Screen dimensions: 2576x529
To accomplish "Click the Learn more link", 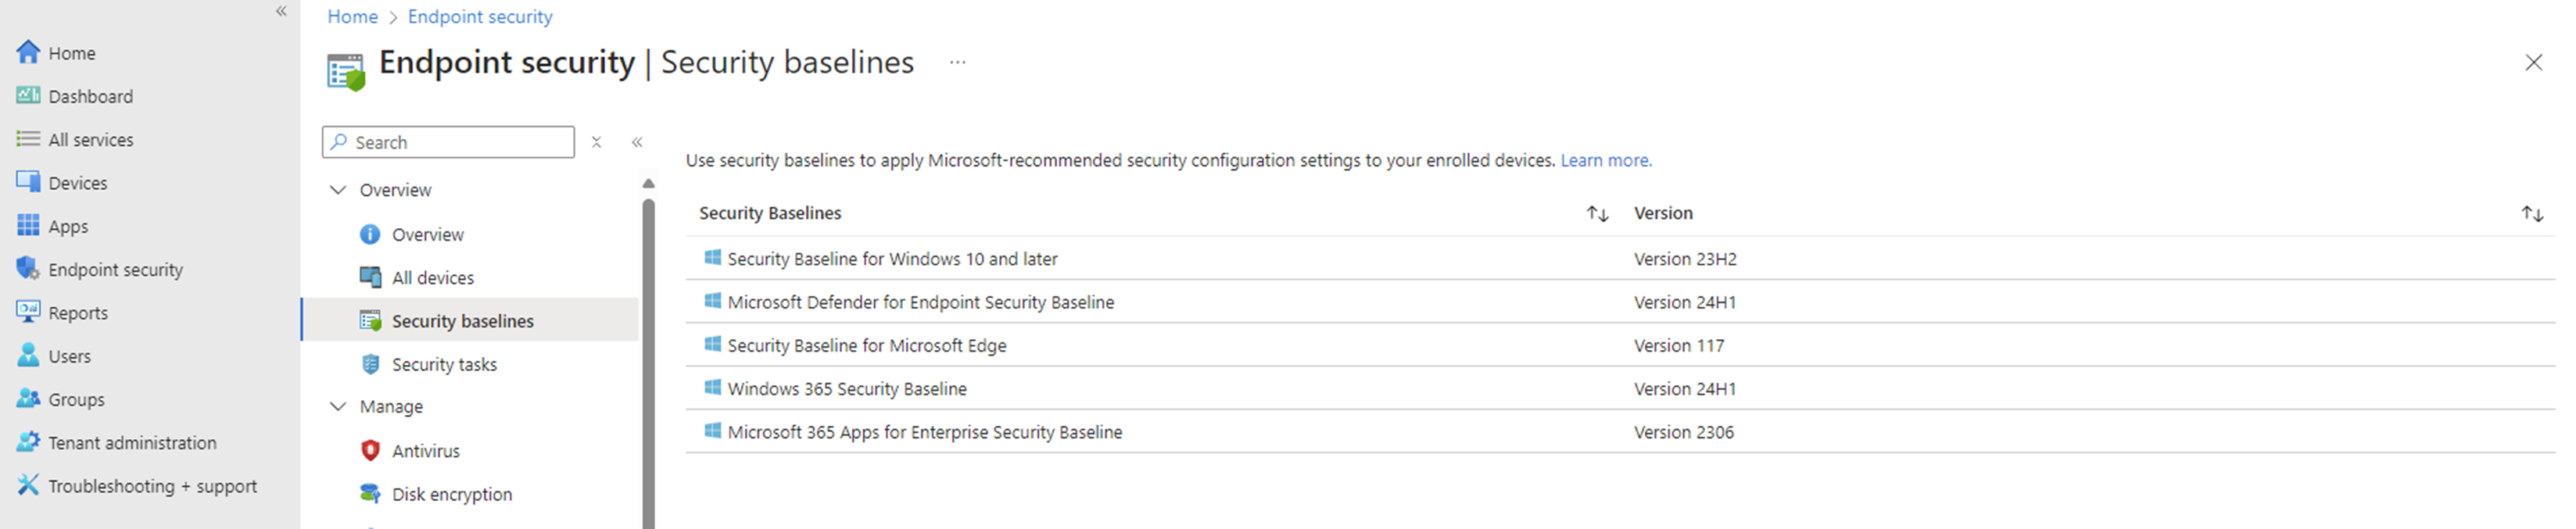I will (x=1606, y=160).
